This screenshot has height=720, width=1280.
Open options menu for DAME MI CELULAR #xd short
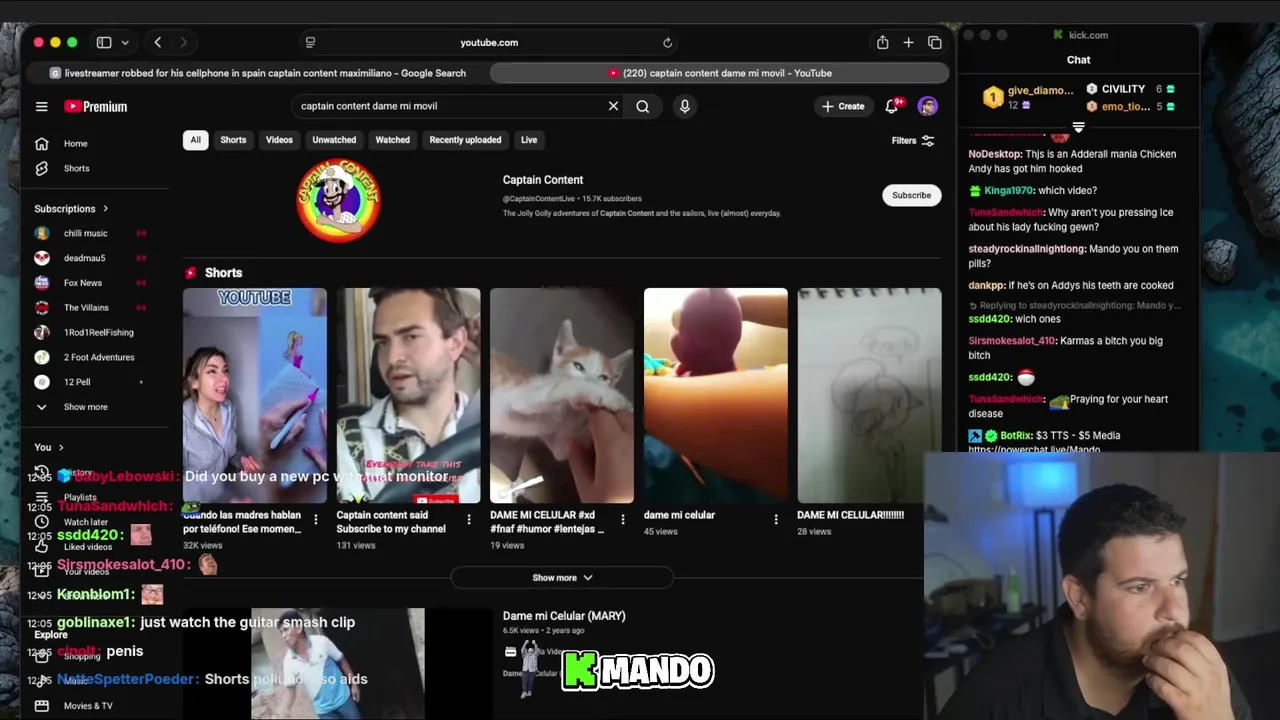tap(623, 519)
